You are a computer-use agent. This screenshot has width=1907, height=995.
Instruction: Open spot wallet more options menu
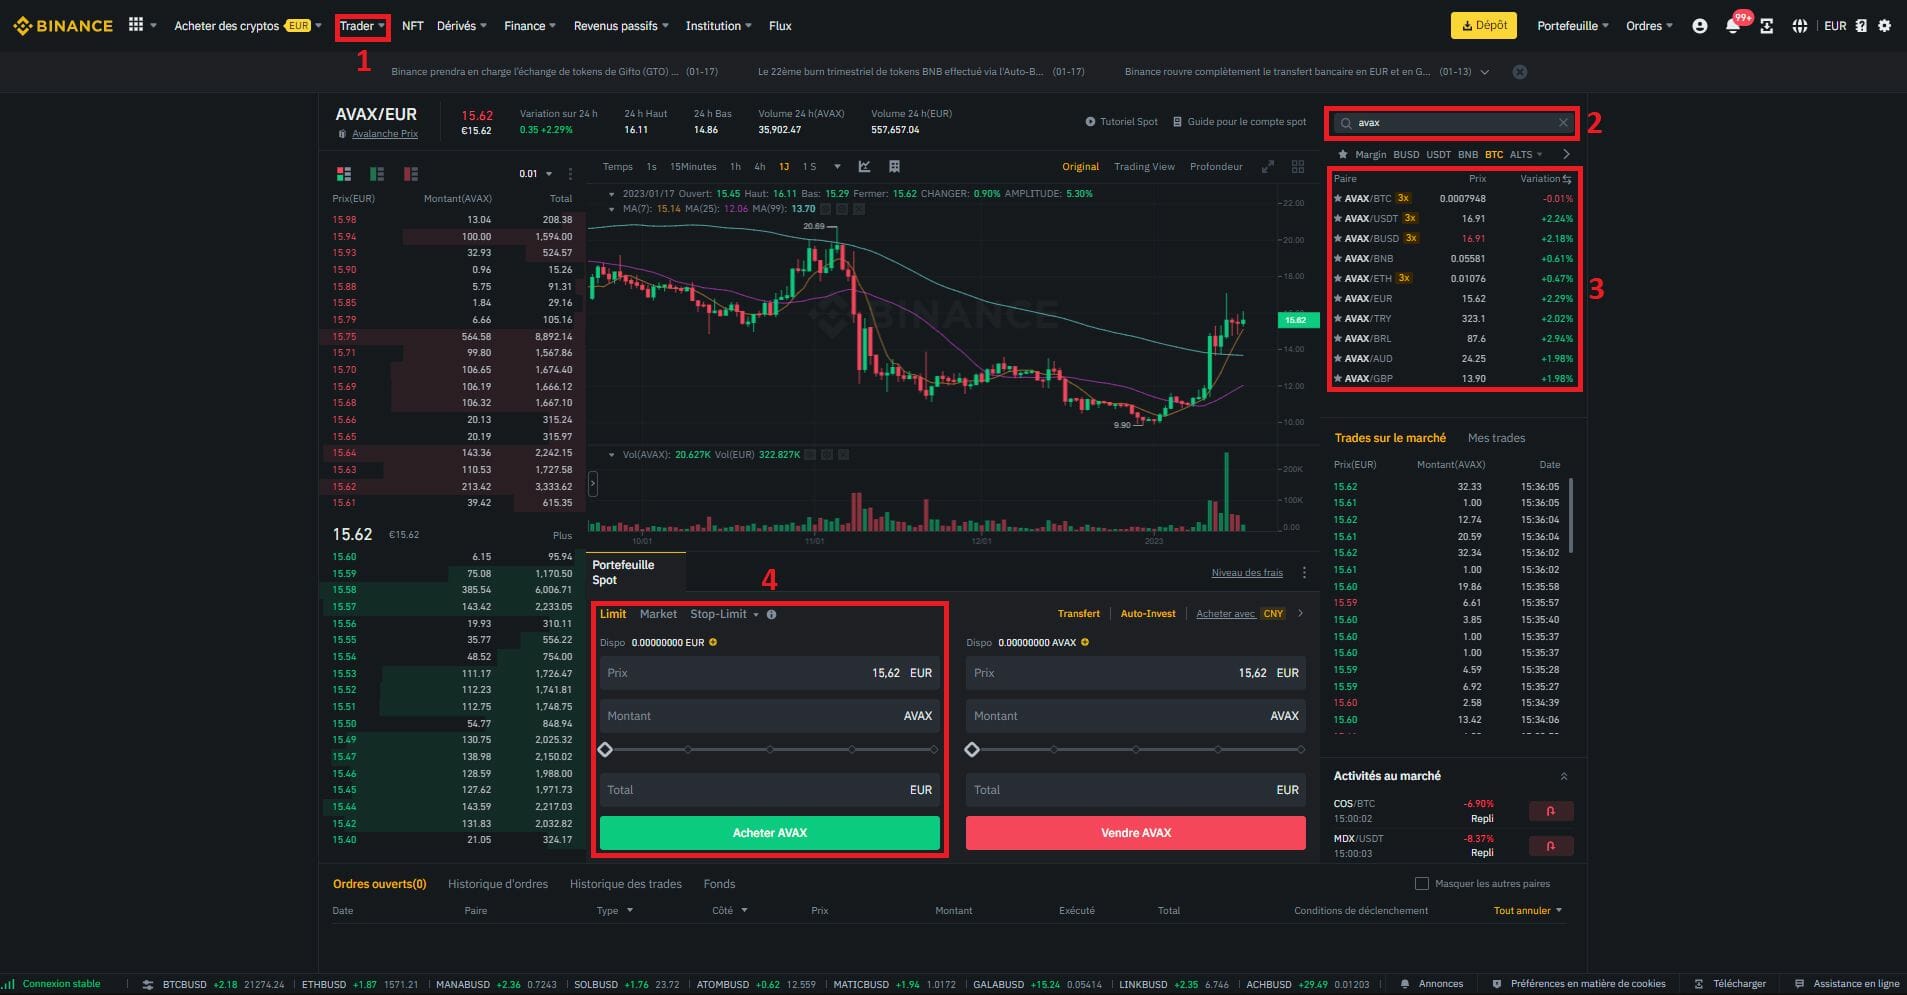pyautogui.click(x=1304, y=573)
